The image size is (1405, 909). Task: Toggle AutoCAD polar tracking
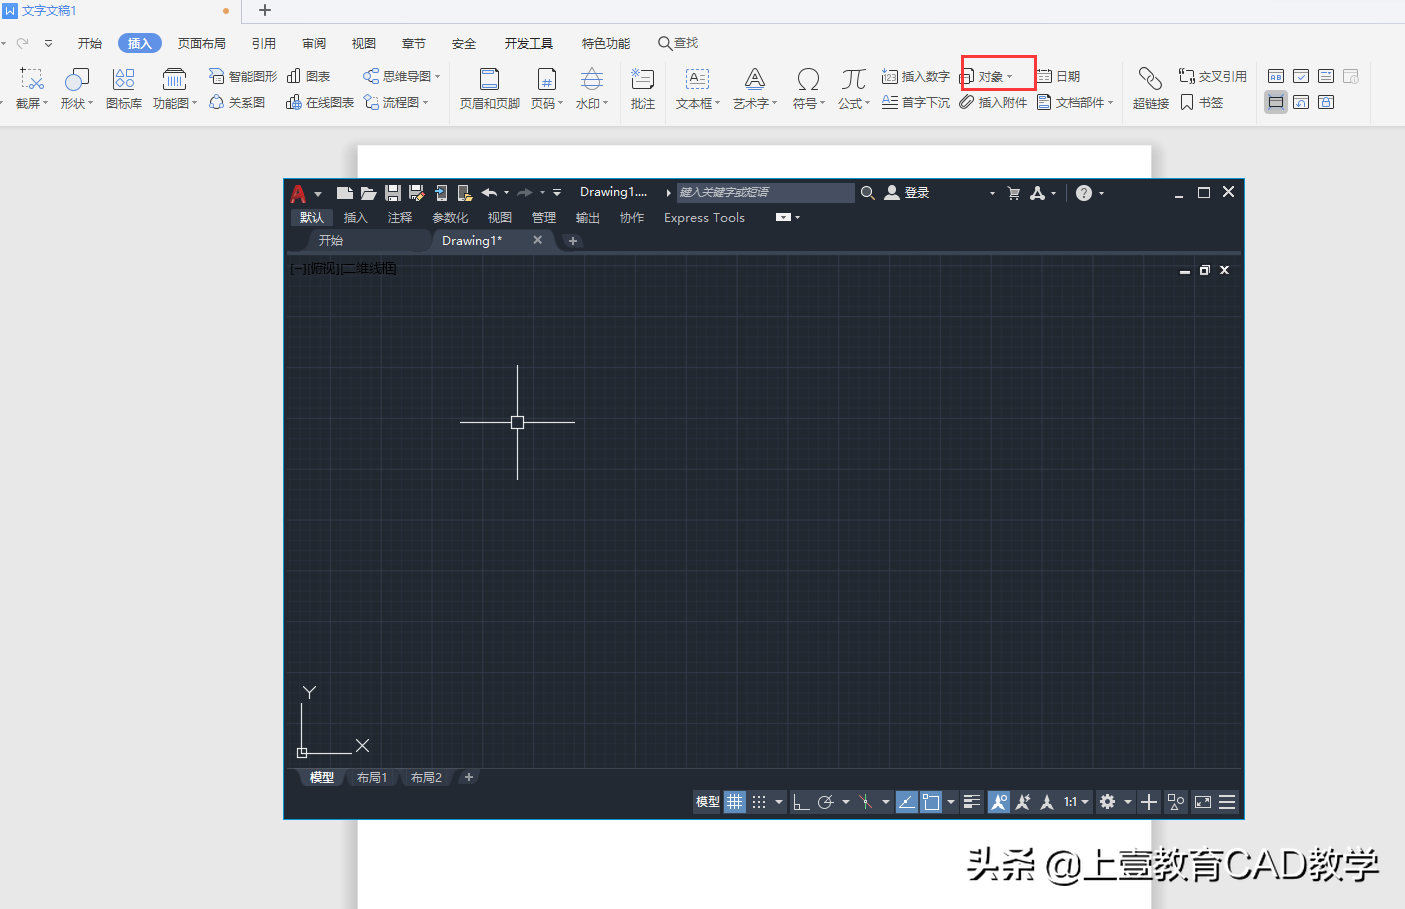point(825,802)
